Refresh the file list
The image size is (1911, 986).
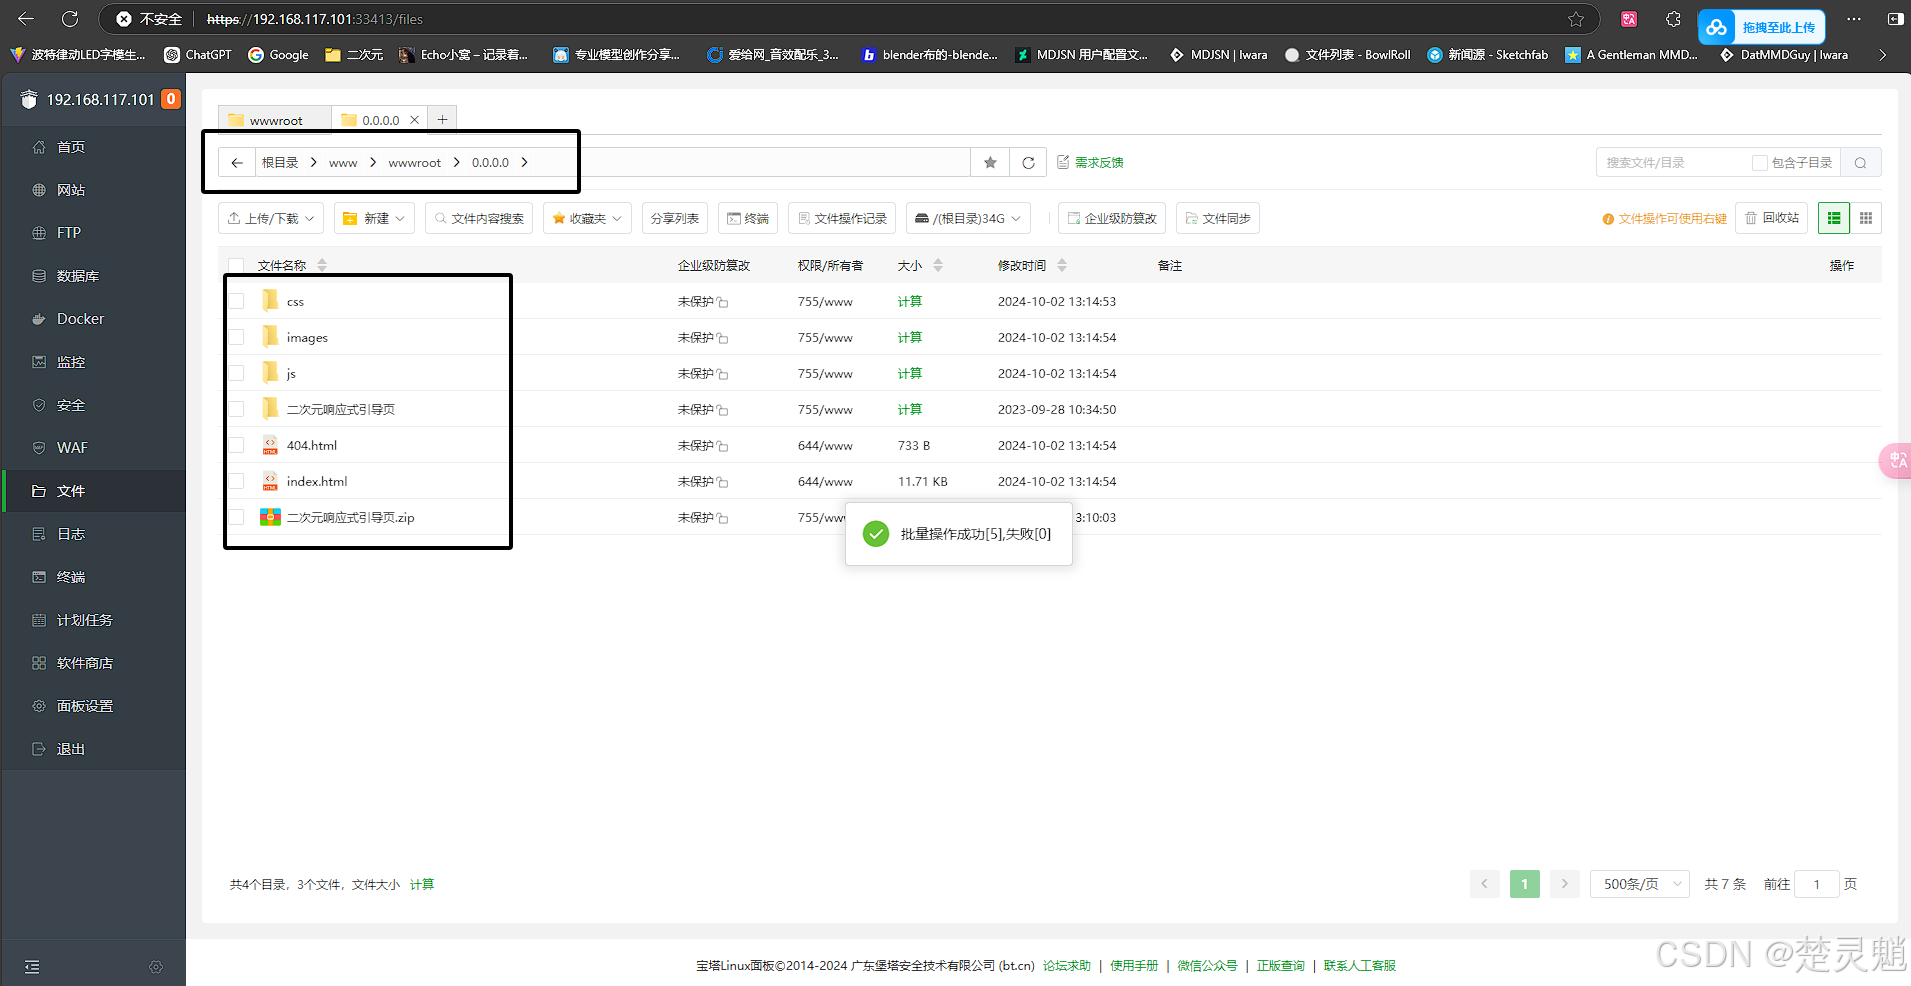1028,162
